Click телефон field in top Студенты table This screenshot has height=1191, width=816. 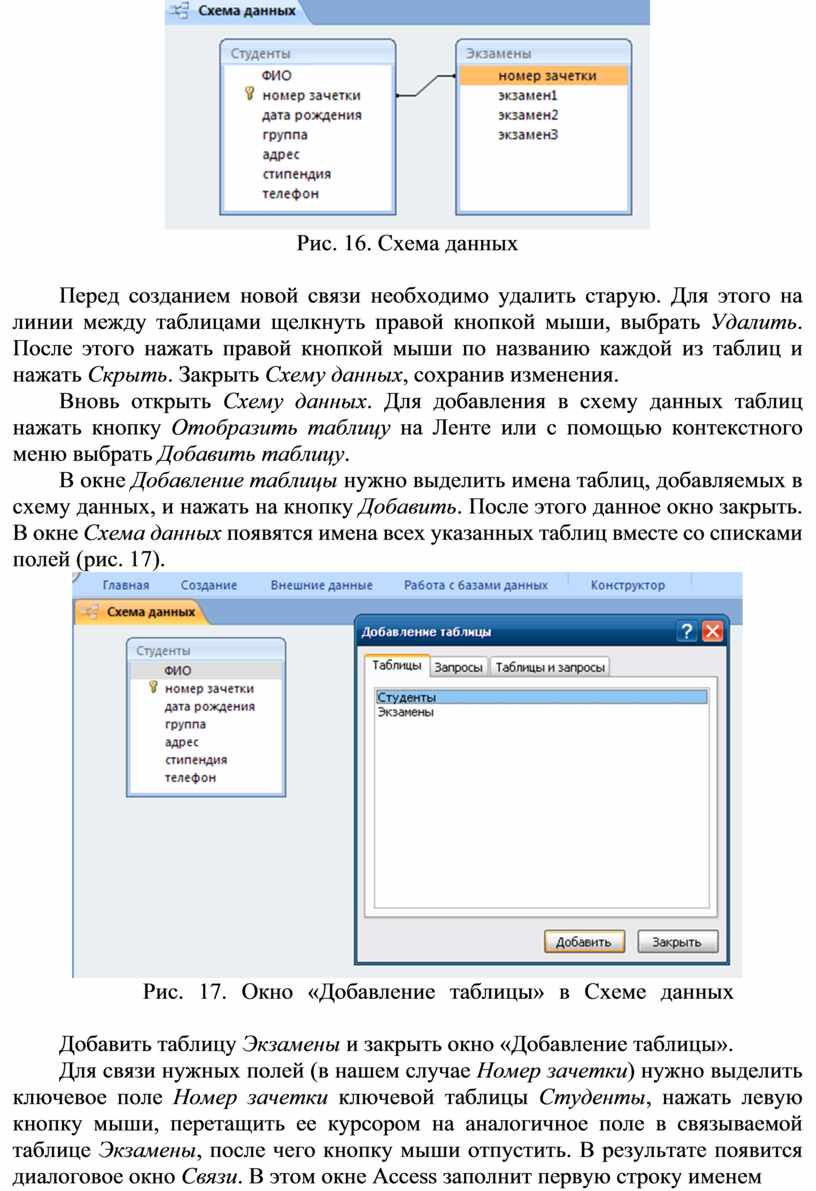290,194
